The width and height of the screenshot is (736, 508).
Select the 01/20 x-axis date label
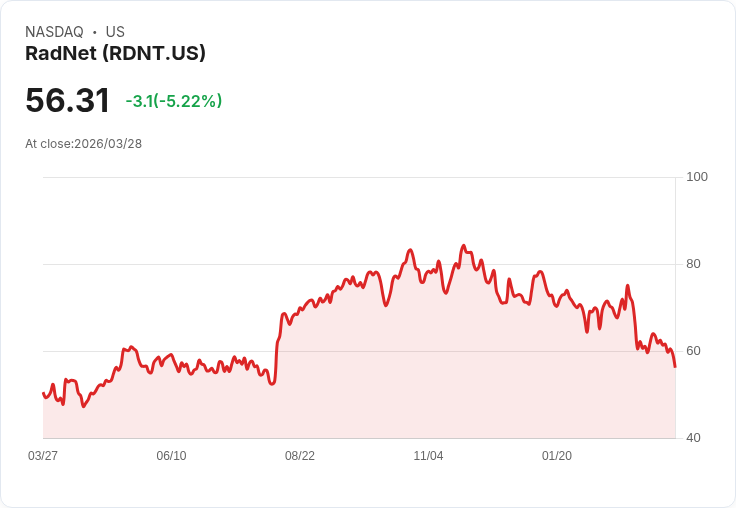point(557,455)
